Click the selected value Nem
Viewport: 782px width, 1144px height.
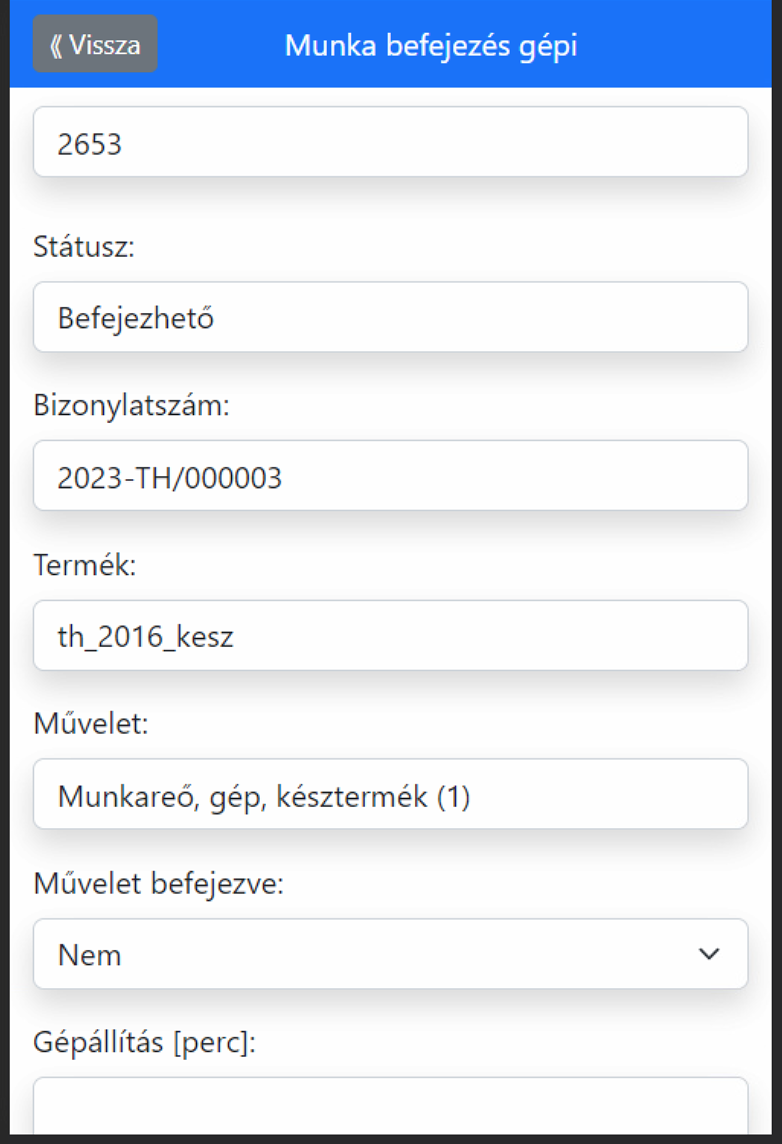point(90,955)
